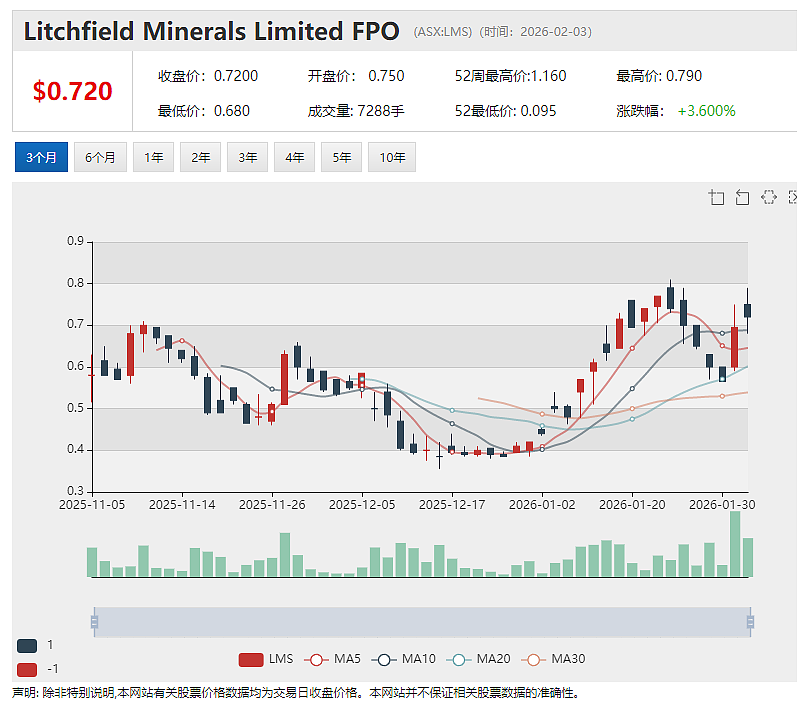Image resolution: width=808 pixels, height=709 pixels.
Task: Choose the 10年 time range tab
Action: click(392, 157)
